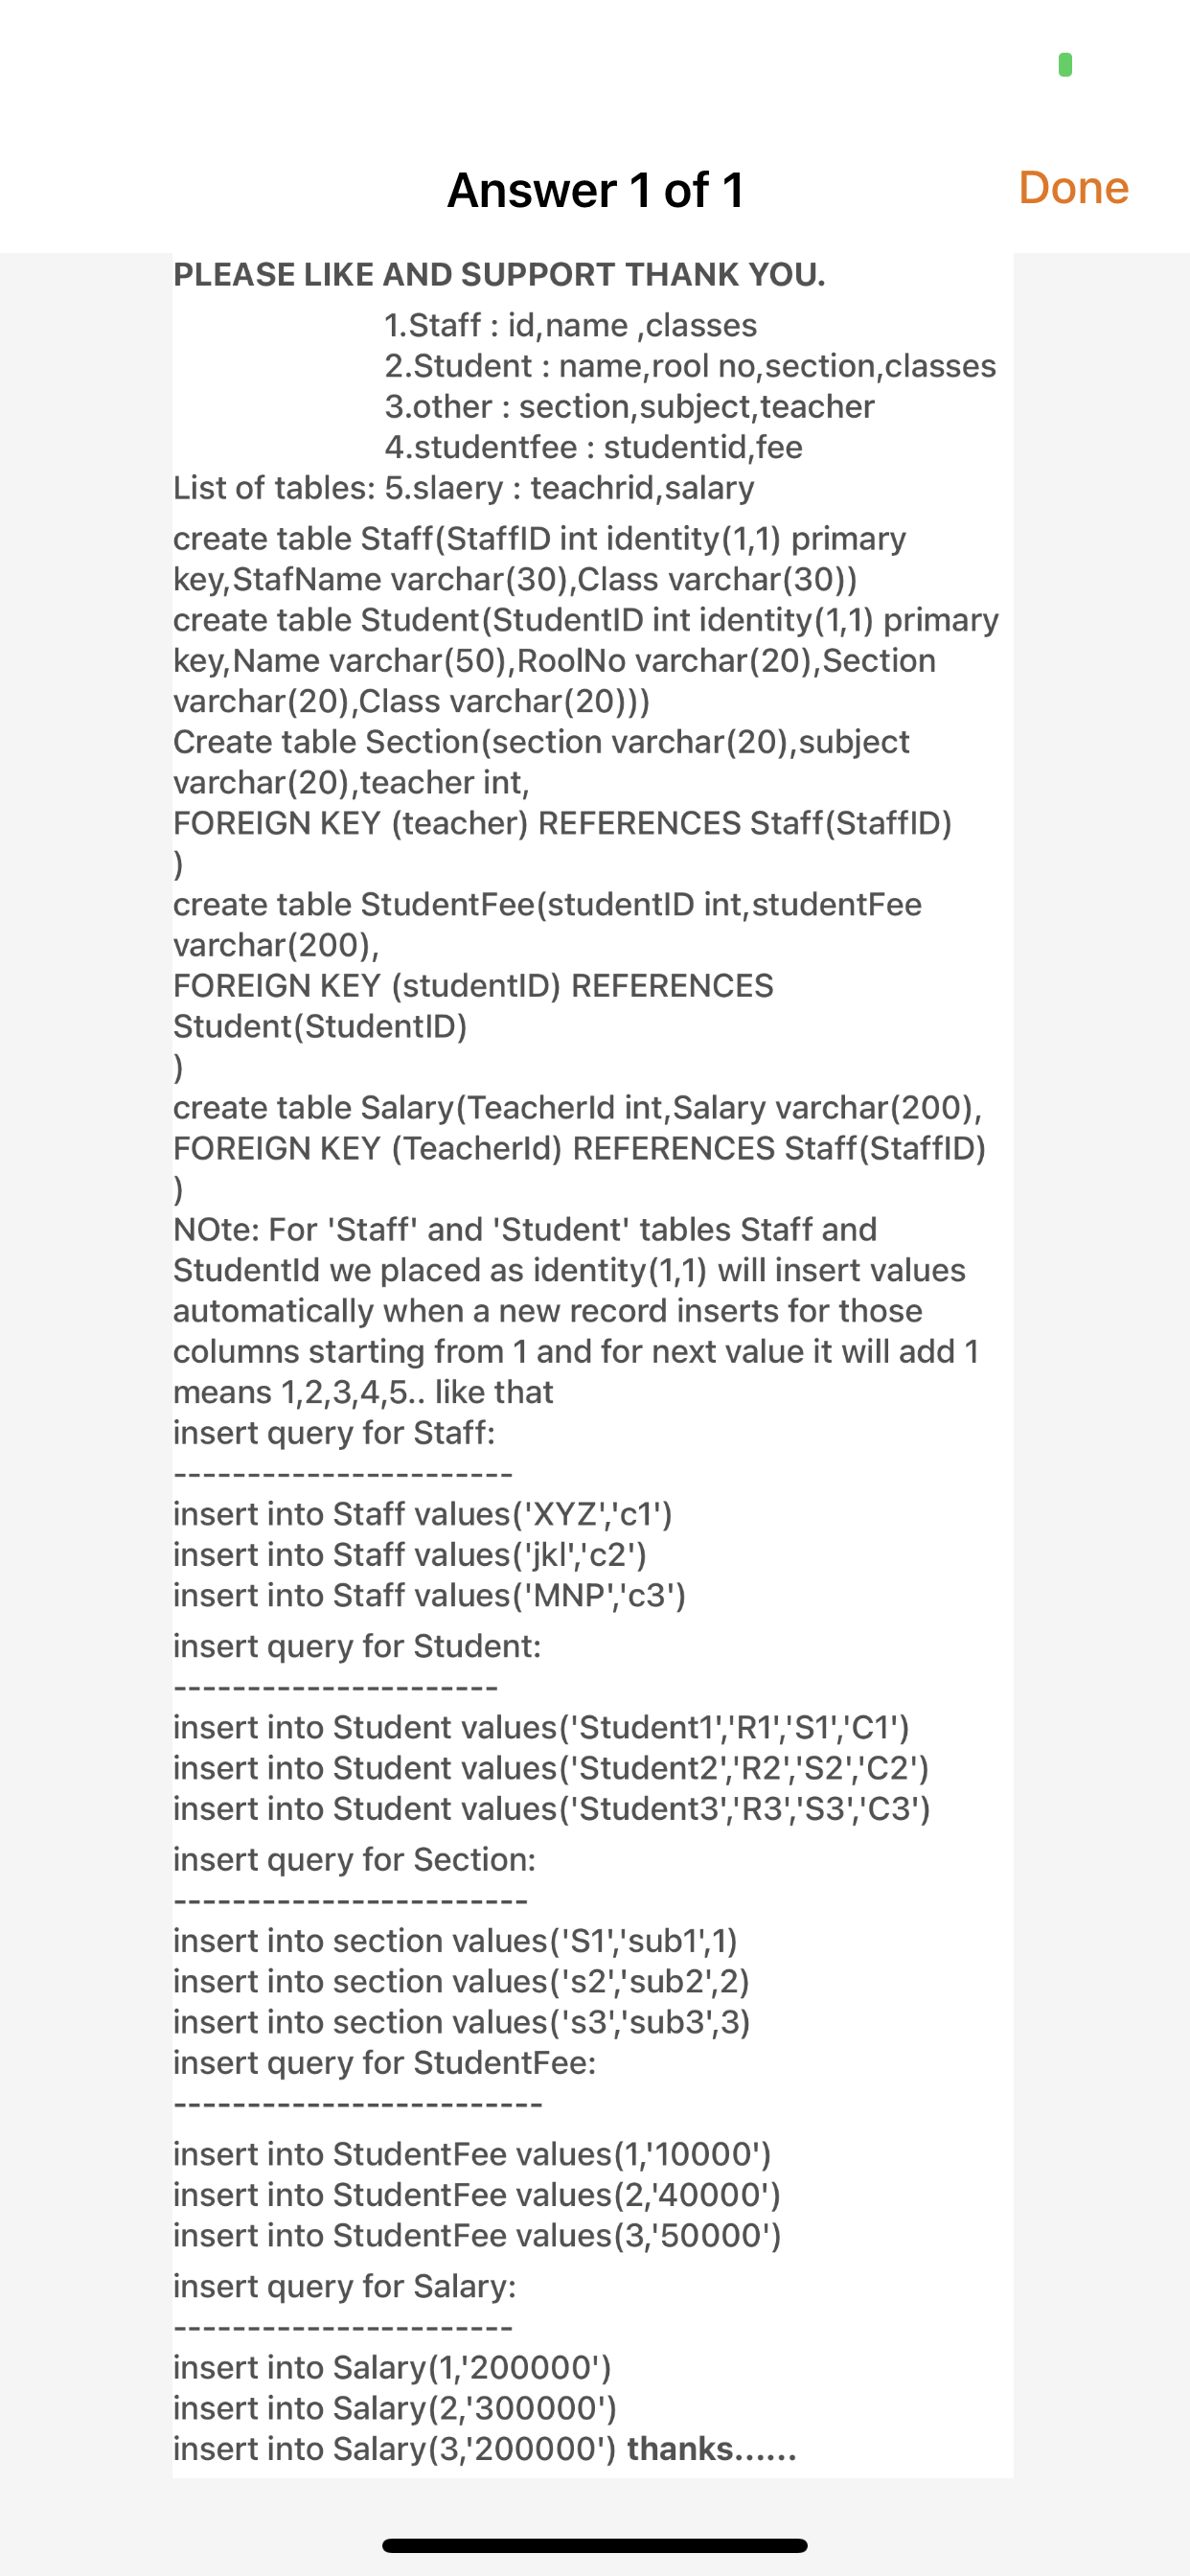Tap the home indicator bar

coord(595,2545)
